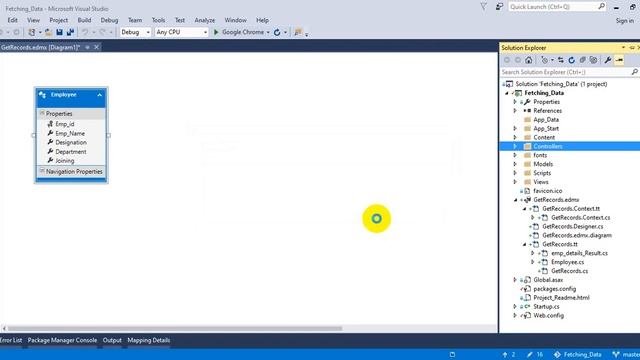Click the Sign in link
Viewport: 640px width, 360px height.
click(x=624, y=21)
